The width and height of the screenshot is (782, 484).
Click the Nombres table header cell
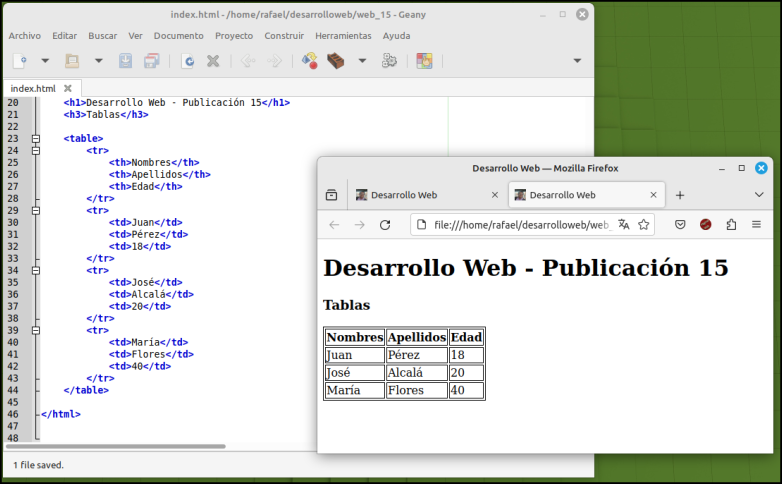tap(355, 337)
